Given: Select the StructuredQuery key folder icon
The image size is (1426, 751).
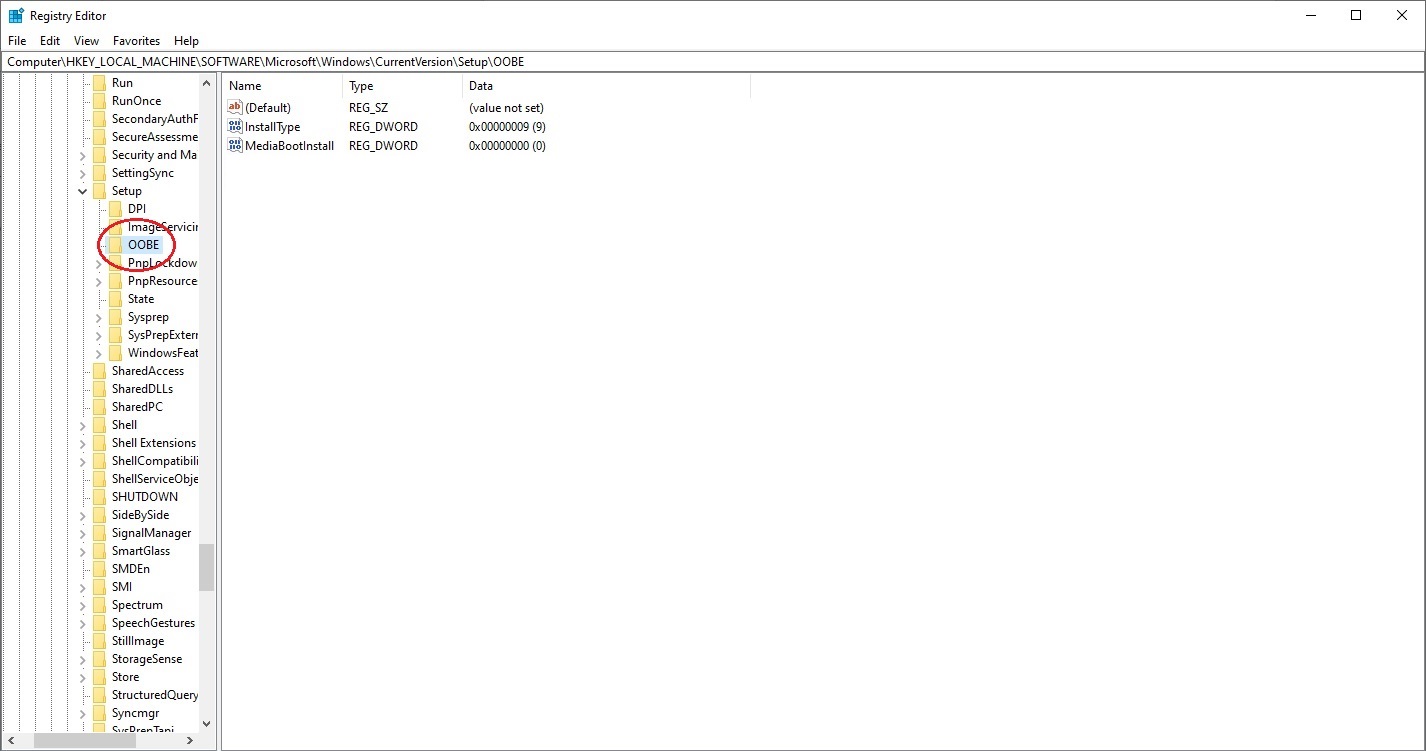Looking at the screenshot, I should click(x=99, y=695).
